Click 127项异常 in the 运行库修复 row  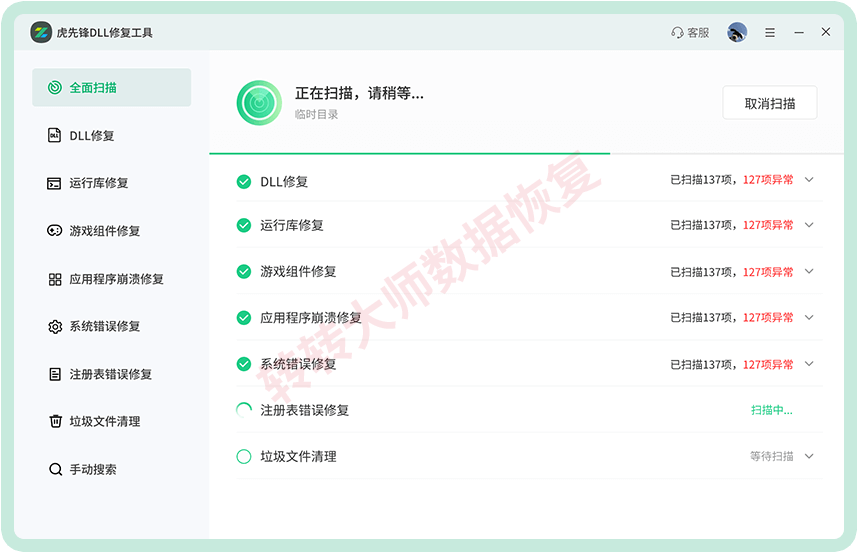point(768,225)
